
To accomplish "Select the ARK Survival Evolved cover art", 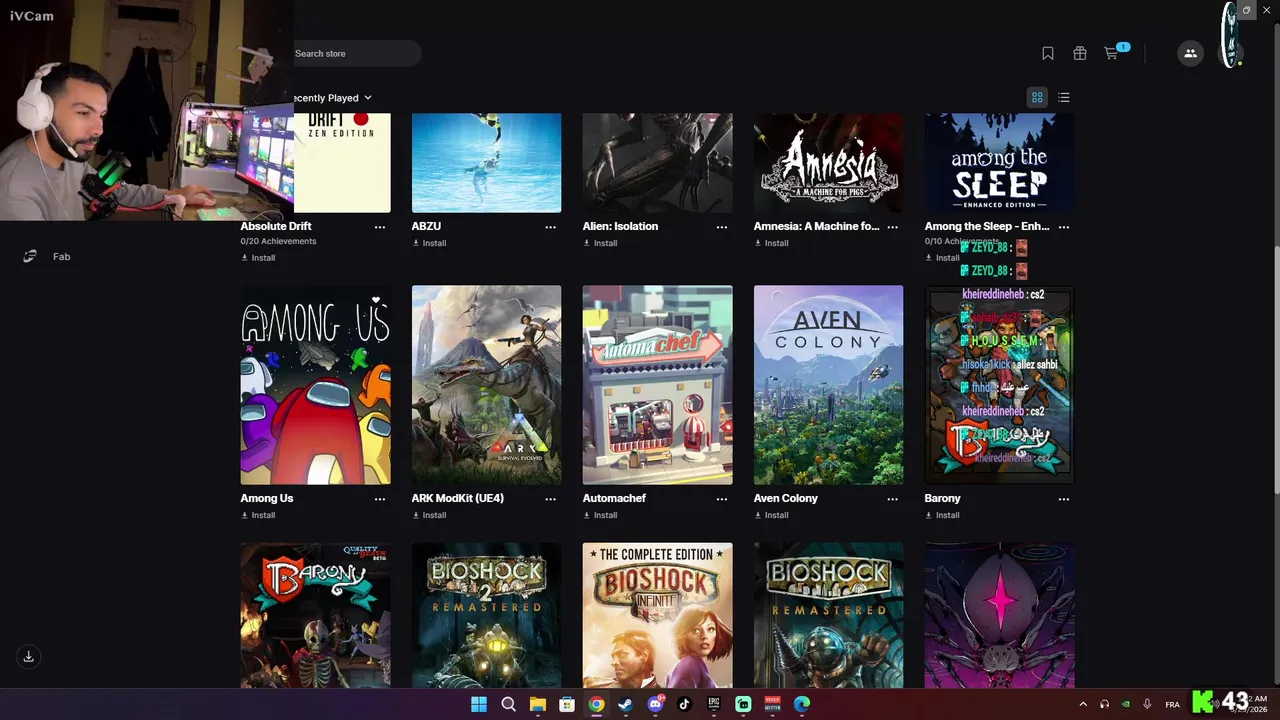I will [486, 385].
